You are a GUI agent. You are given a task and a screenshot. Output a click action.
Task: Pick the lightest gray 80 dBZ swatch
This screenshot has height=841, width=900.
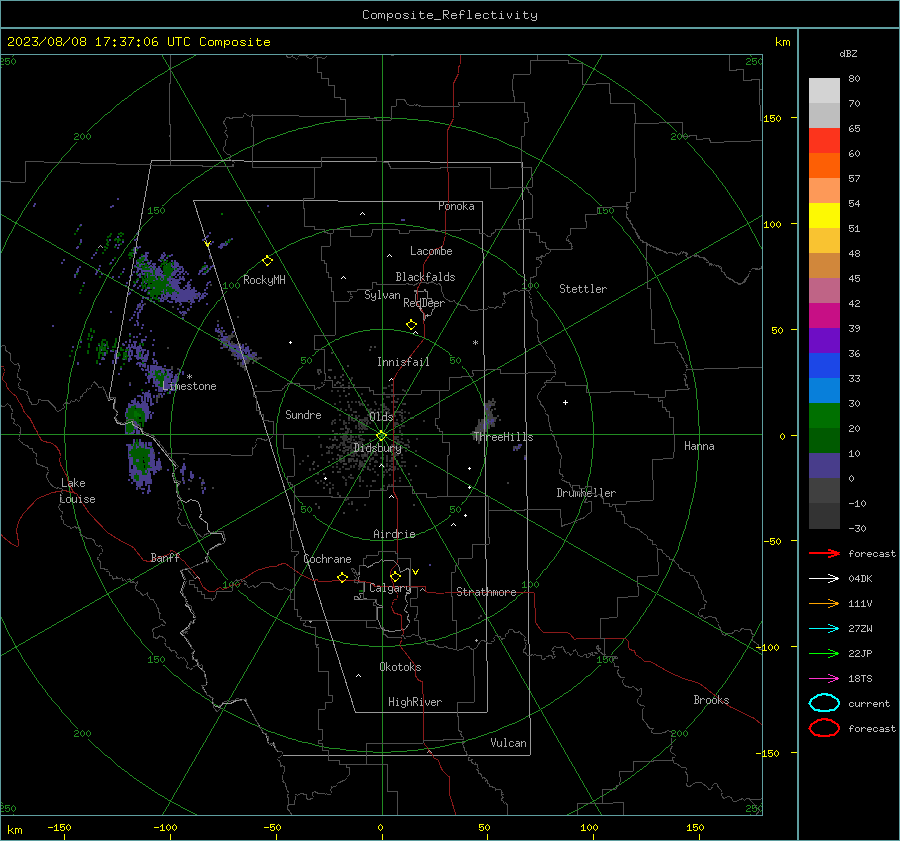pyautogui.click(x=824, y=91)
